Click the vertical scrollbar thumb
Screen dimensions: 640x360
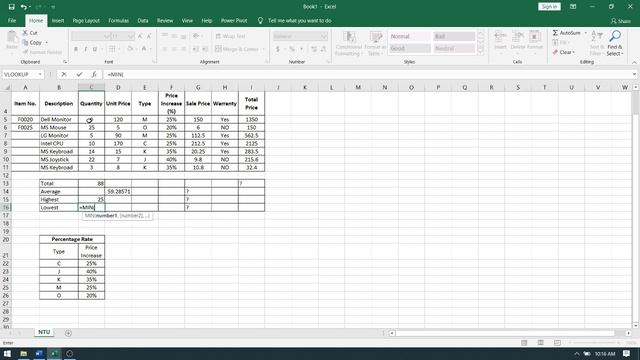(636, 102)
